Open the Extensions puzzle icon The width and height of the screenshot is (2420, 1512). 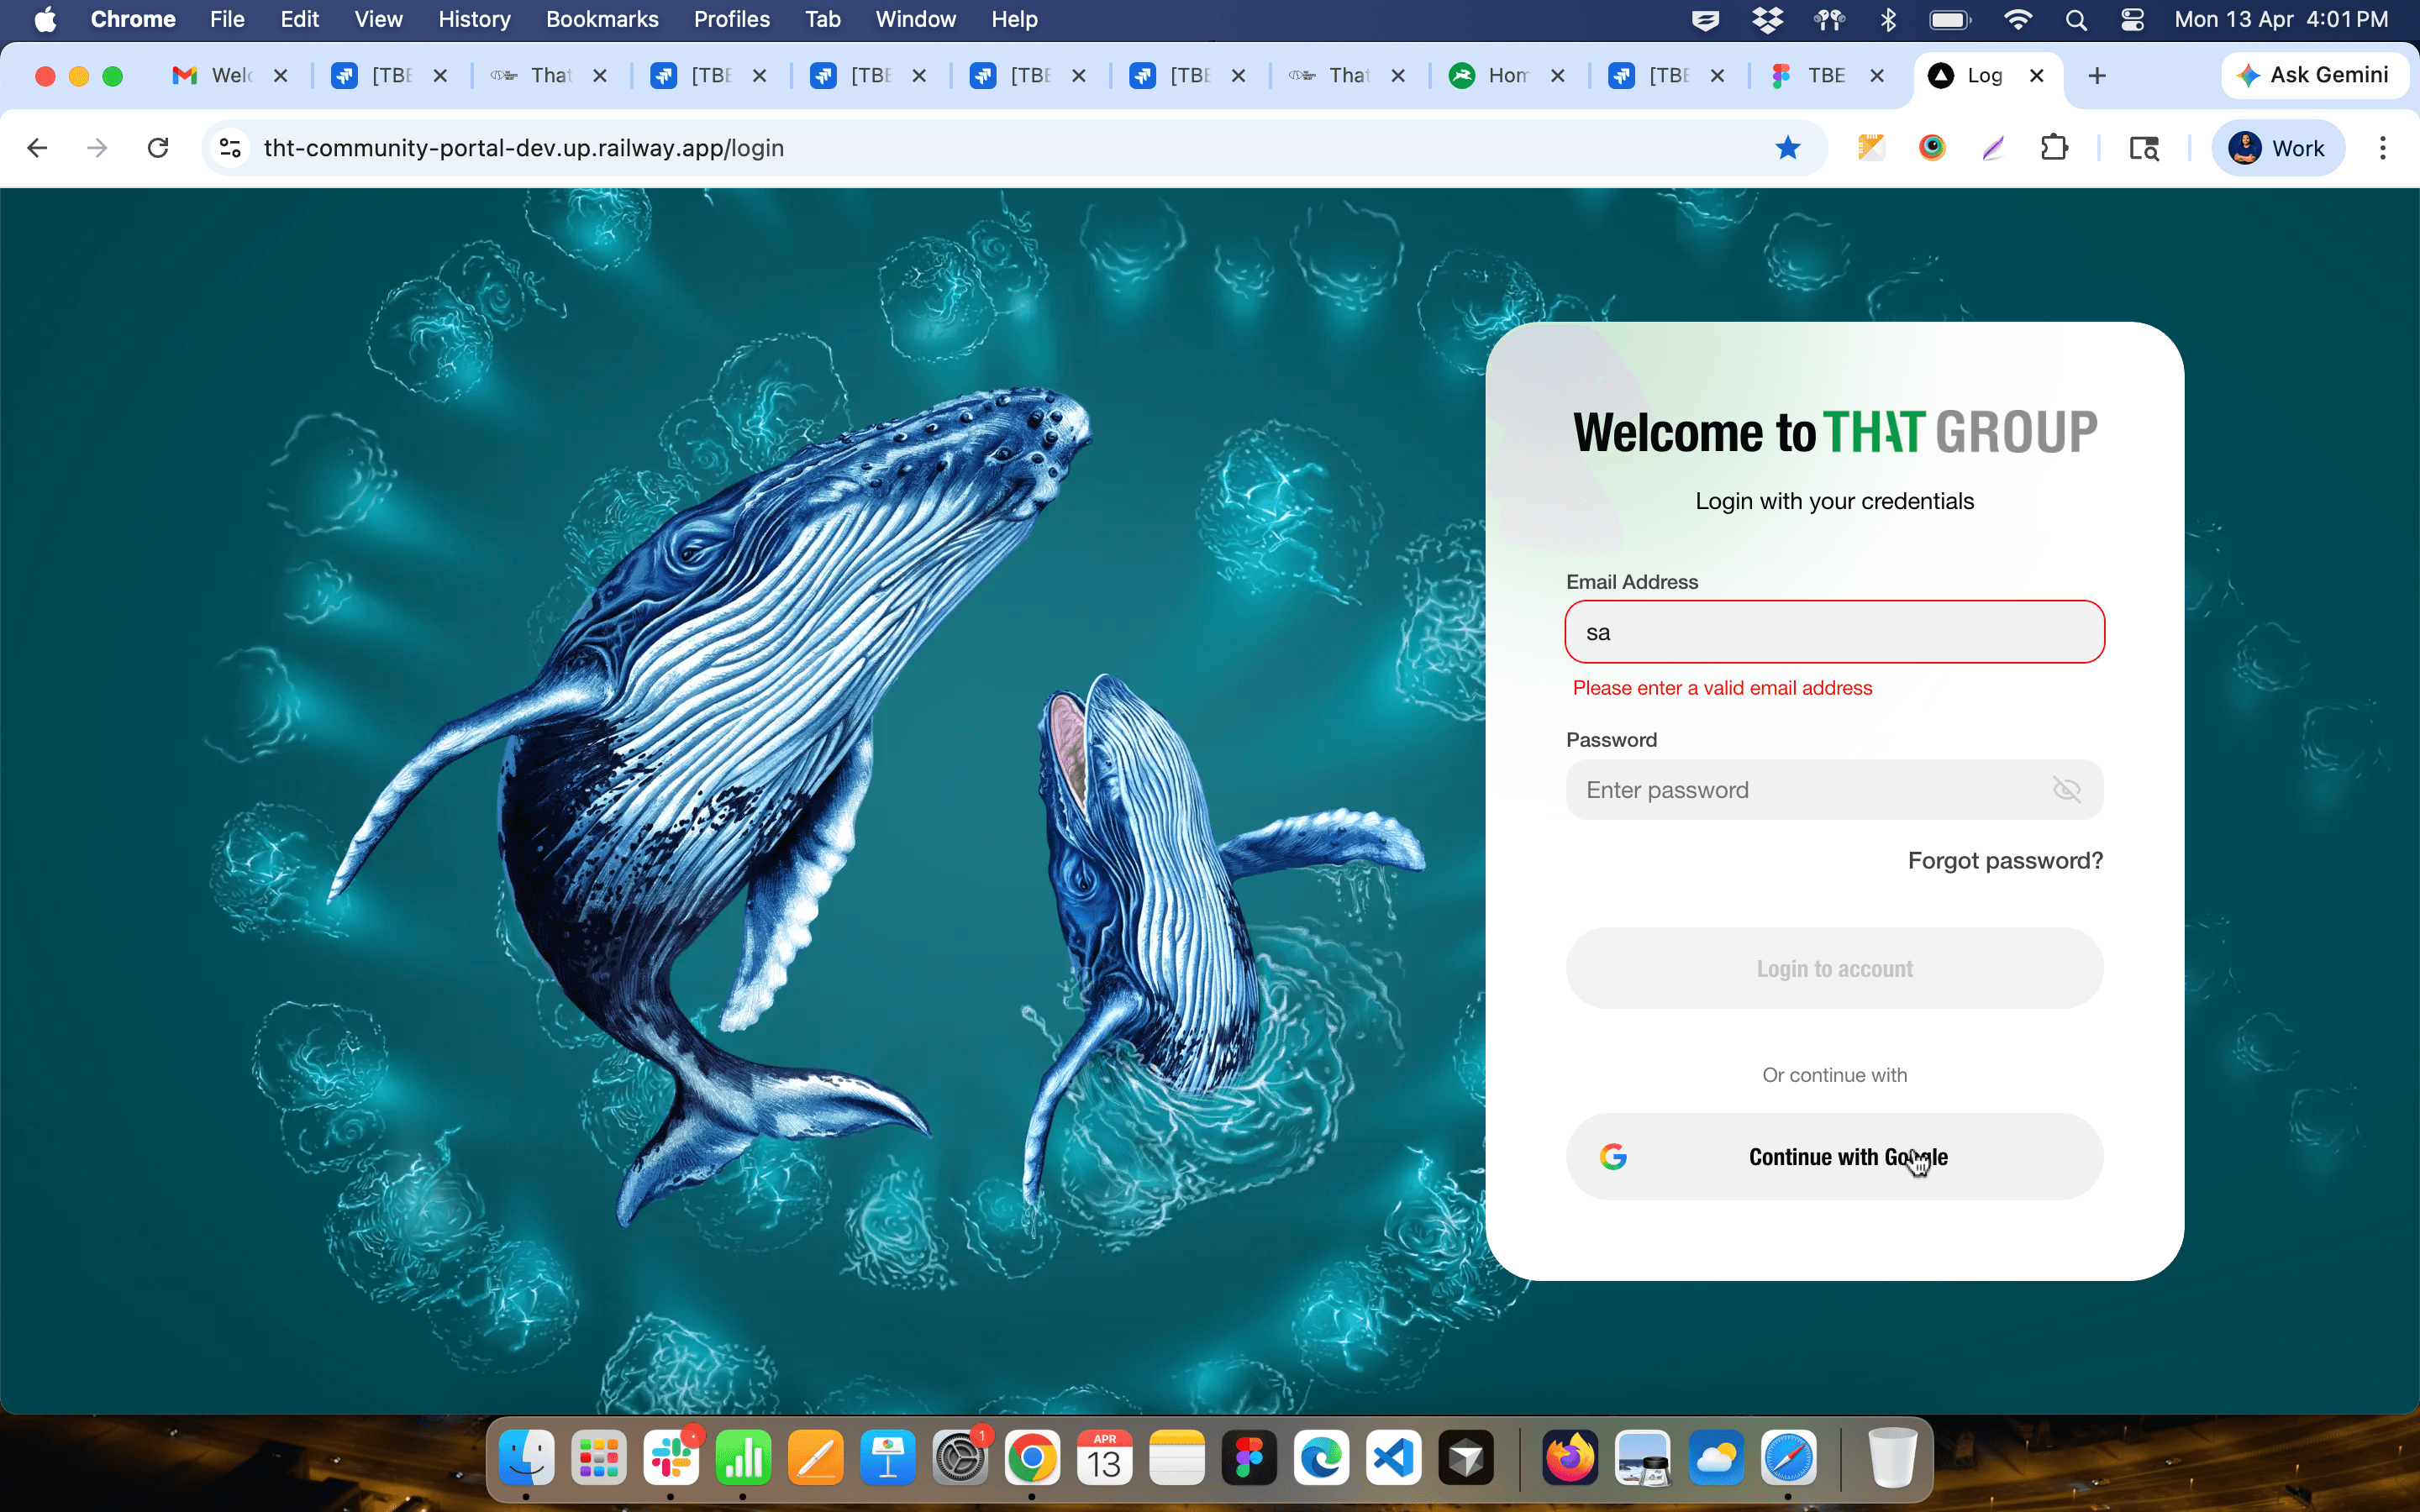point(2055,148)
